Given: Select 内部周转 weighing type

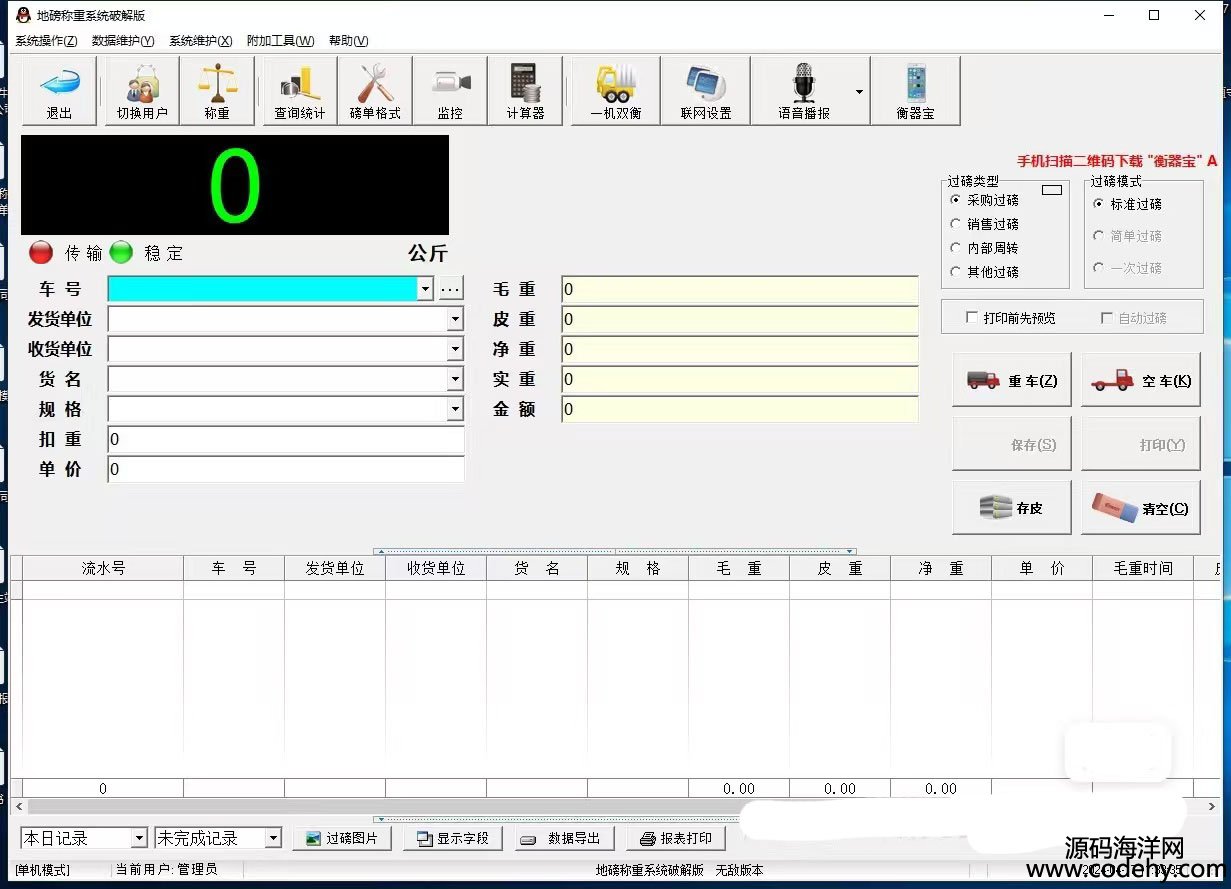Looking at the screenshot, I should click(x=956, y=248).
